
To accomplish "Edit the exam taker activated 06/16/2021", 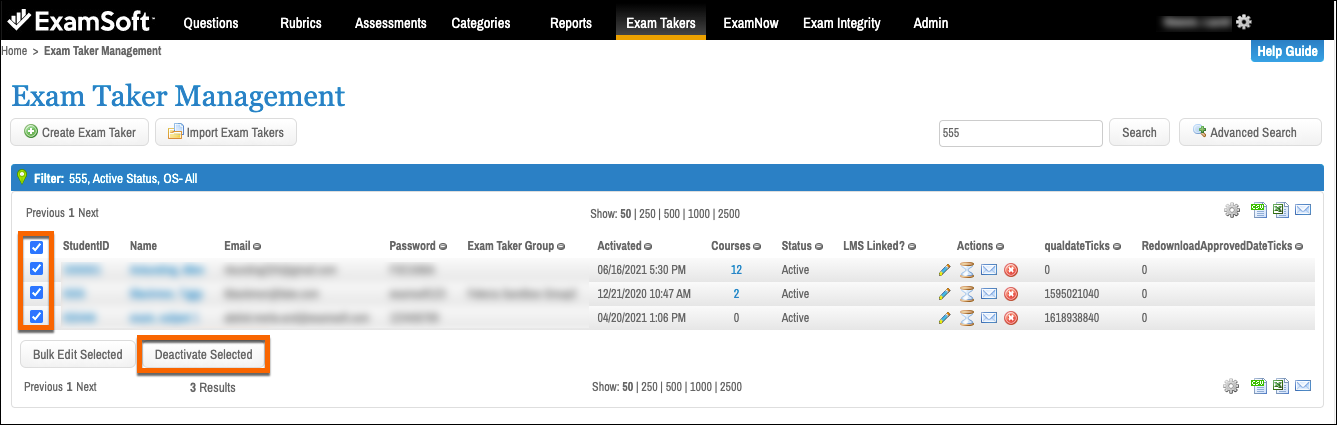I will point(945,270).
